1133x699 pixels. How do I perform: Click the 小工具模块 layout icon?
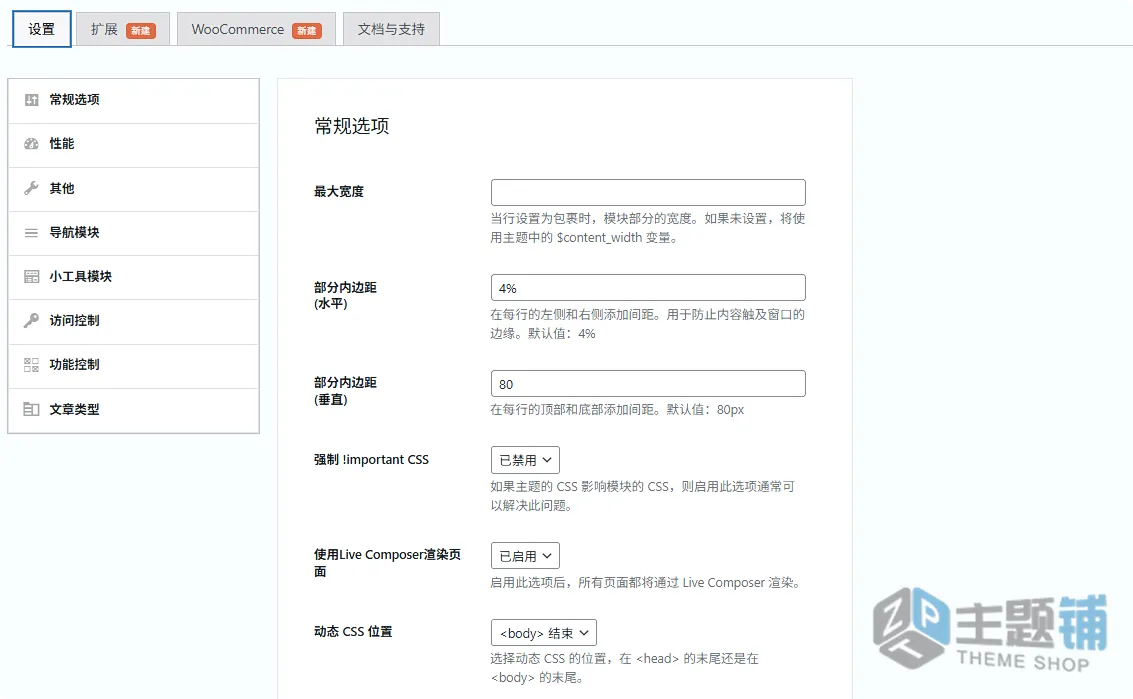tap(31, 277)
